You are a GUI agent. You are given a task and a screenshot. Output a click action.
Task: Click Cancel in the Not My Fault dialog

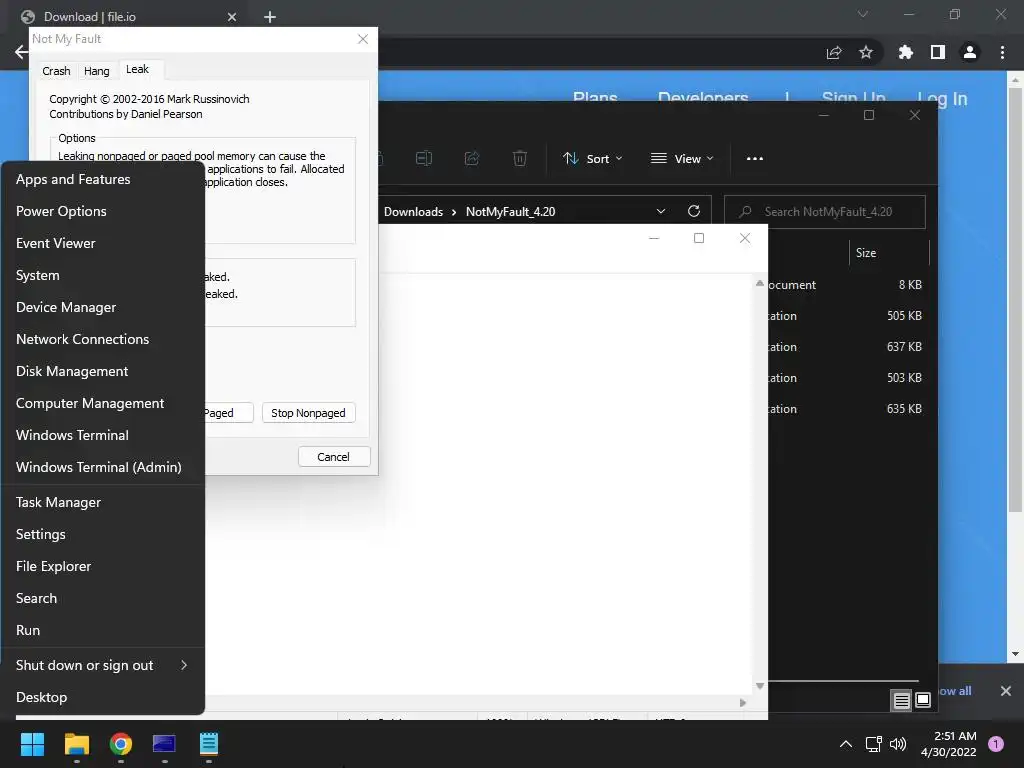coord(334,456)
